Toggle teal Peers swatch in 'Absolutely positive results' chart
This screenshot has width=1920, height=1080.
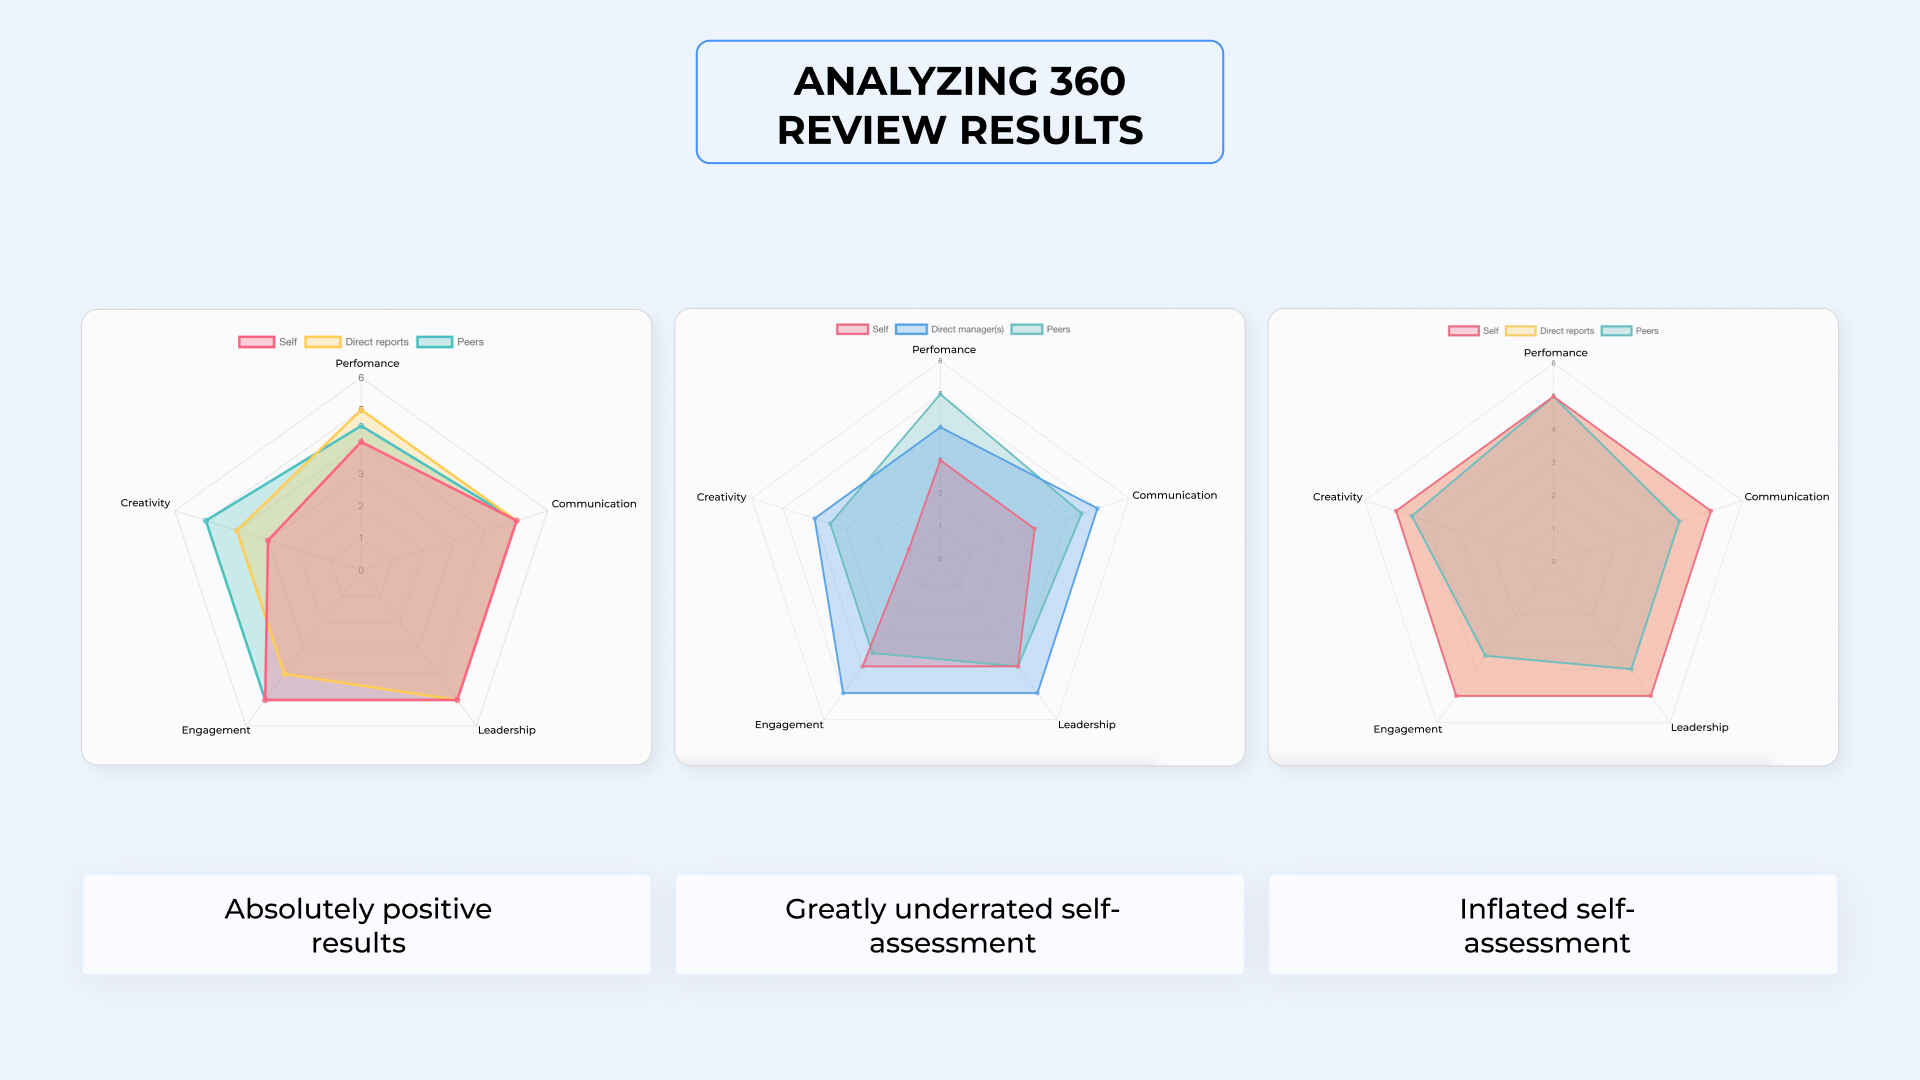point(435,342)
